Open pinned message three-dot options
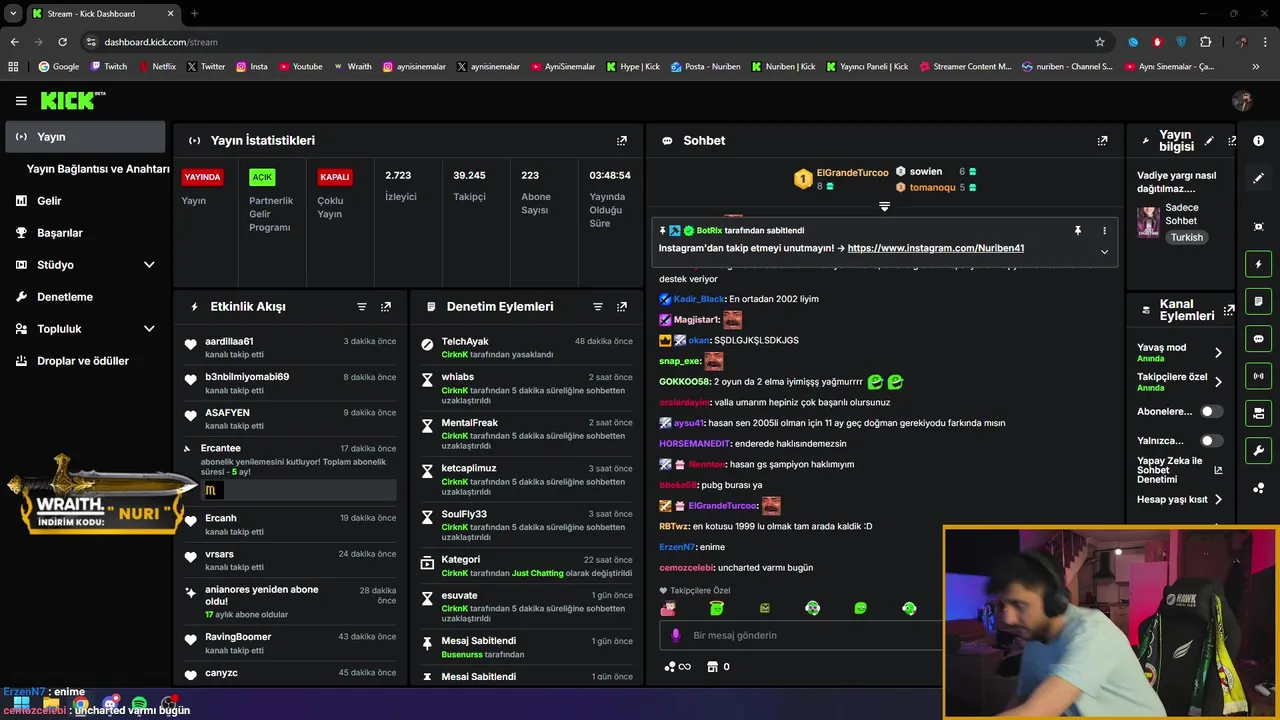Image resolution: width=1280 pixels, height=720 pixels. (1104, 230)
